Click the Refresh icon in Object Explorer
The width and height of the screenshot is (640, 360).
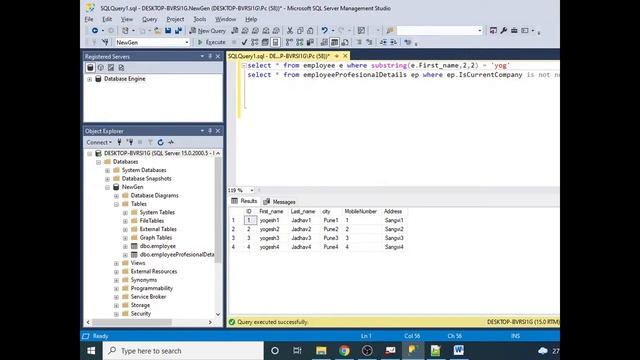point(160,142)
